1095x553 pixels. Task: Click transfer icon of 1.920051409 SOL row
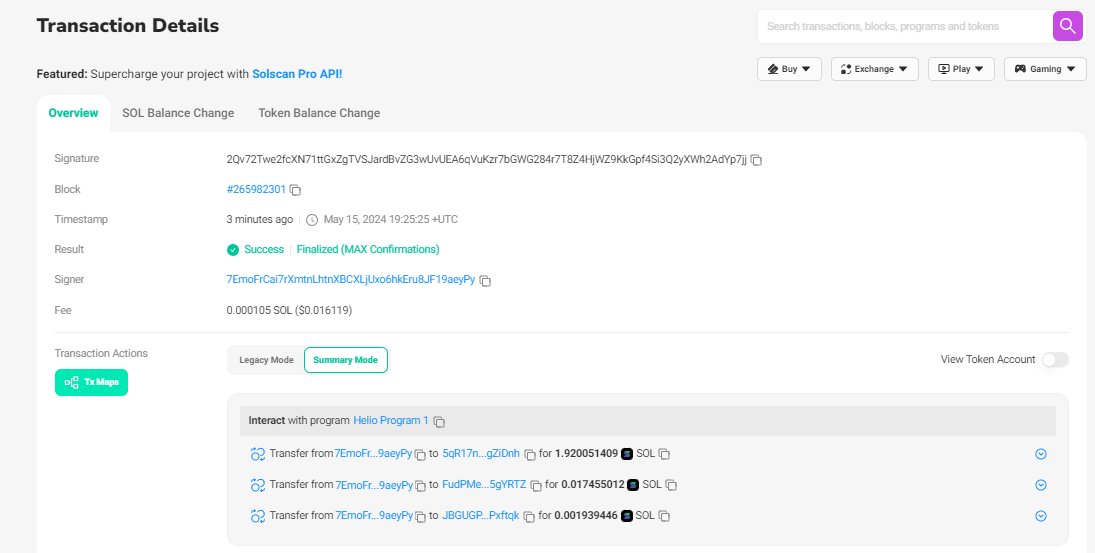click(x=258, y=454)
